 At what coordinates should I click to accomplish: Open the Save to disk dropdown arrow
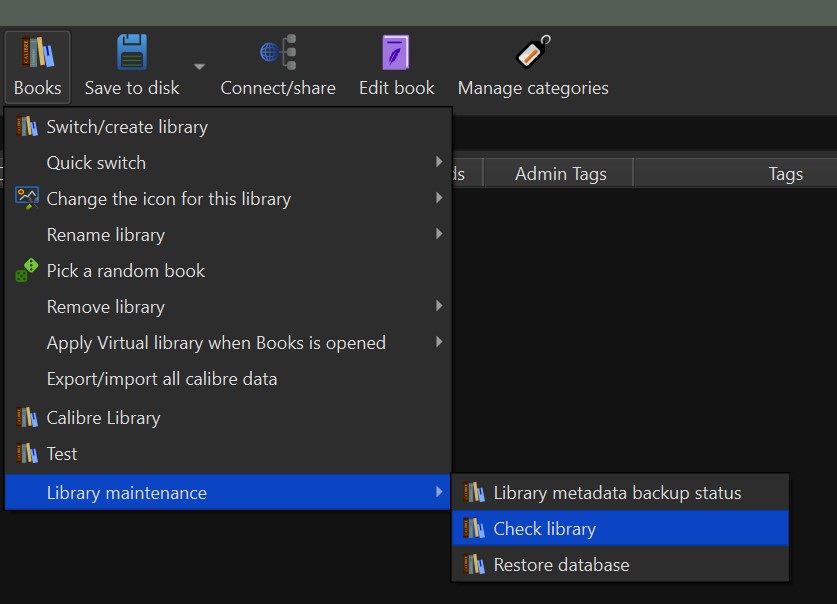[199, 67]
